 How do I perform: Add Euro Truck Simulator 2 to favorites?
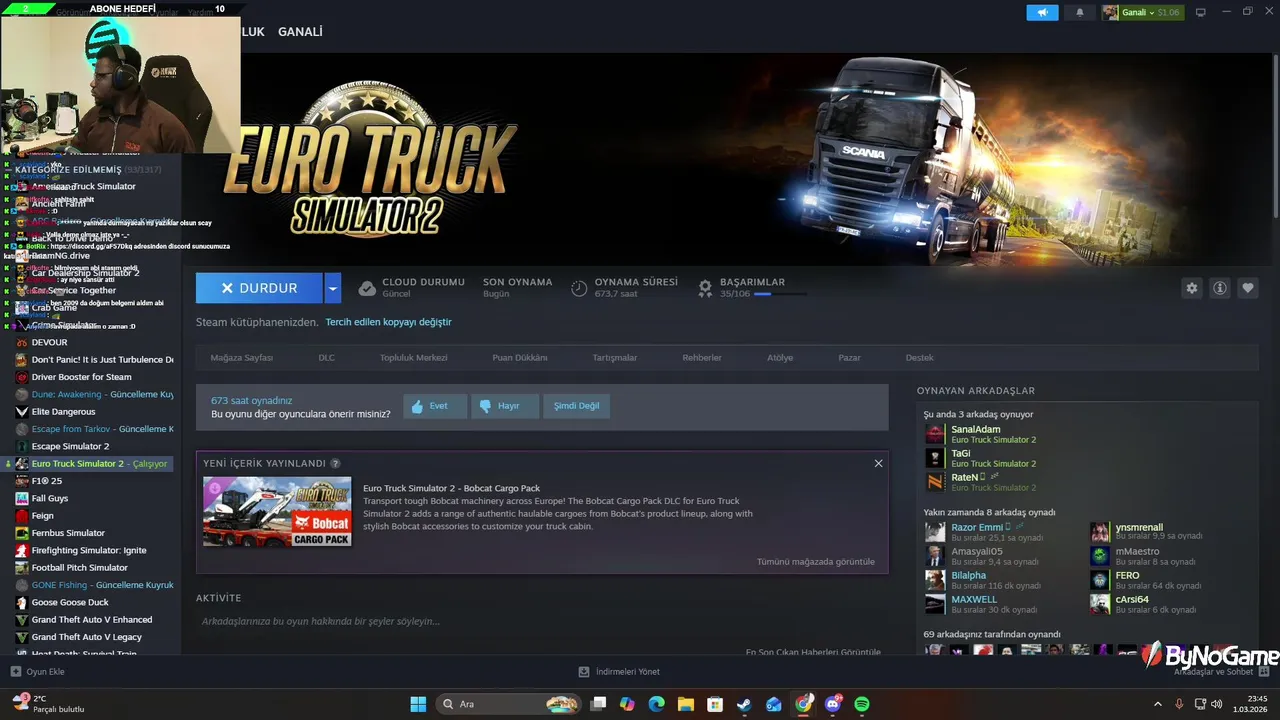tap(1248, 288)
